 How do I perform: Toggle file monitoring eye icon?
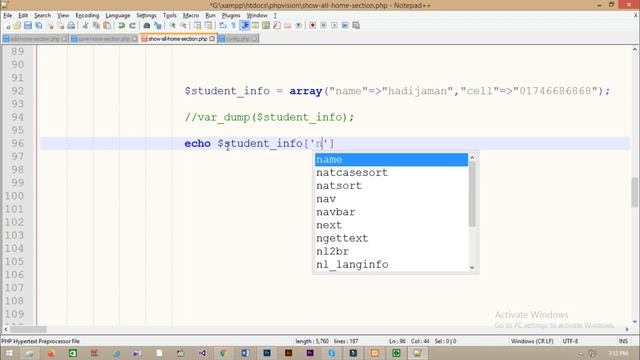coord(298,25)
